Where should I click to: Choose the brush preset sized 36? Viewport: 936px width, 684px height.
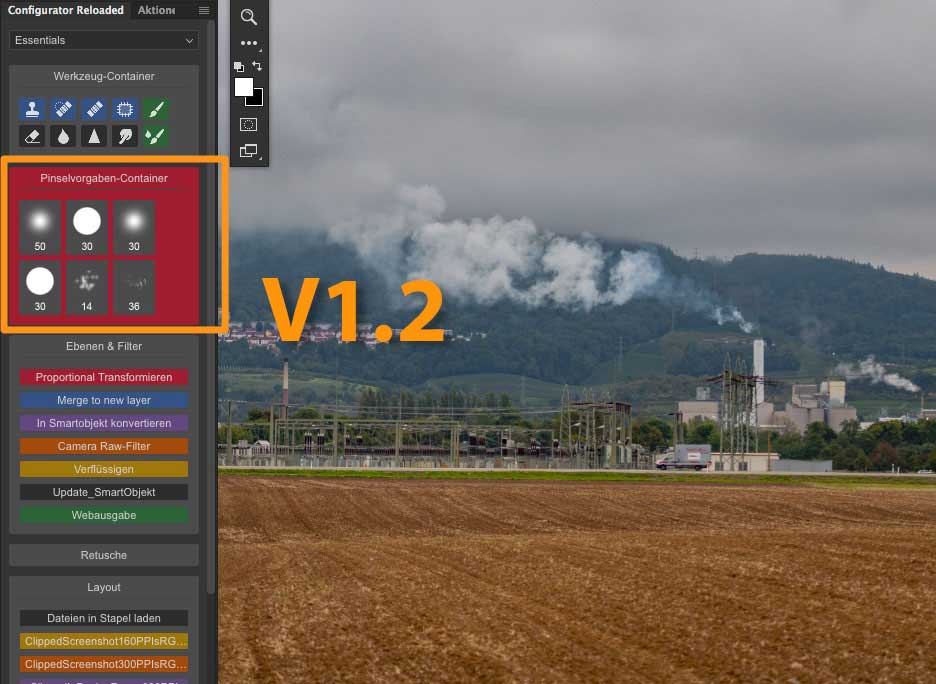[x=134, y=288]
